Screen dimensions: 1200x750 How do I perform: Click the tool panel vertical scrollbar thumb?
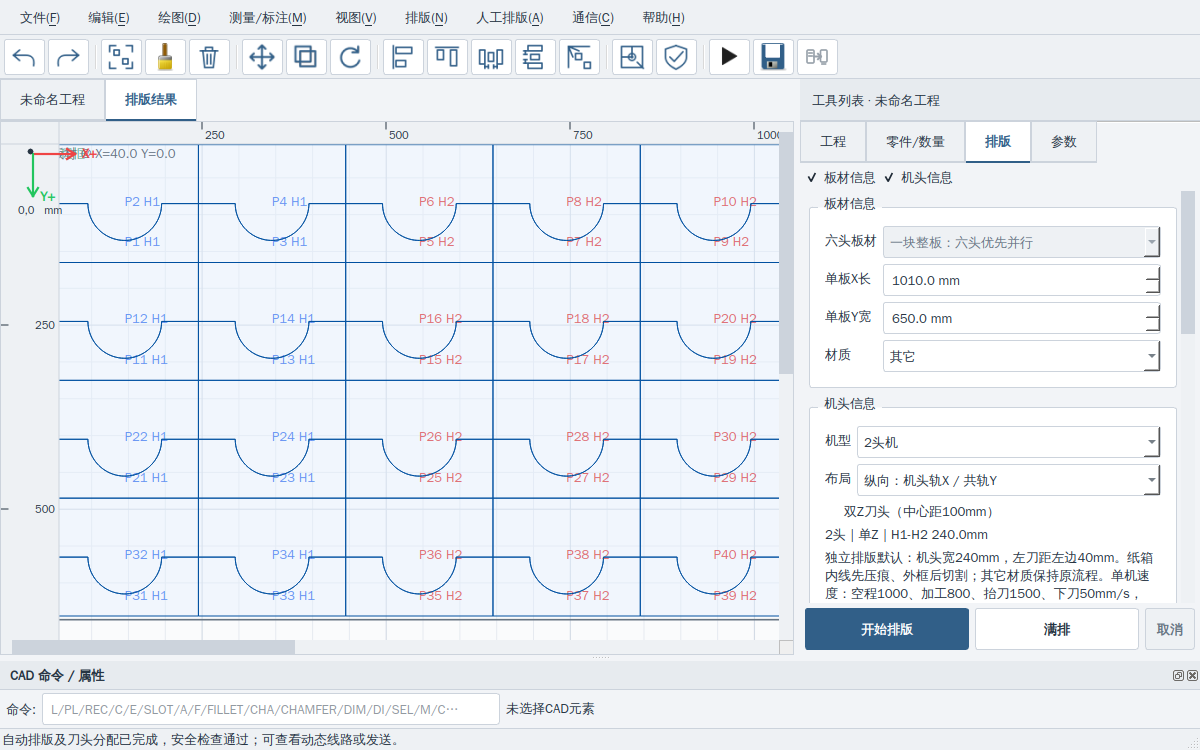[1188, 262]
